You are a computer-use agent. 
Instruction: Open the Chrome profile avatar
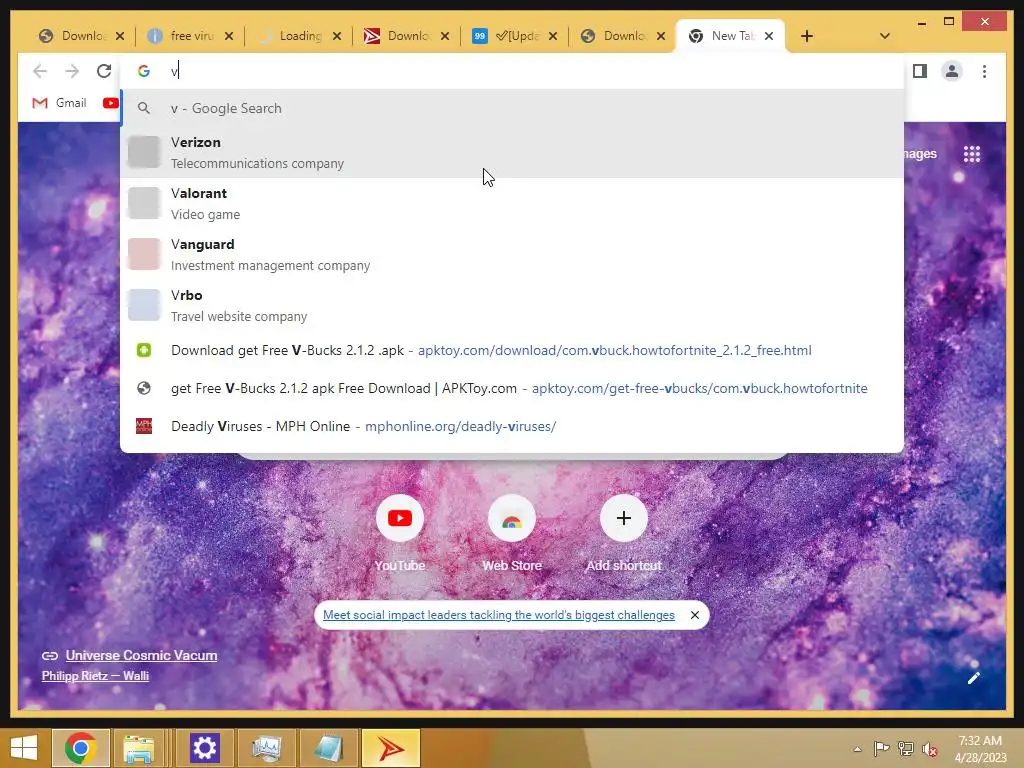point(952,71)
